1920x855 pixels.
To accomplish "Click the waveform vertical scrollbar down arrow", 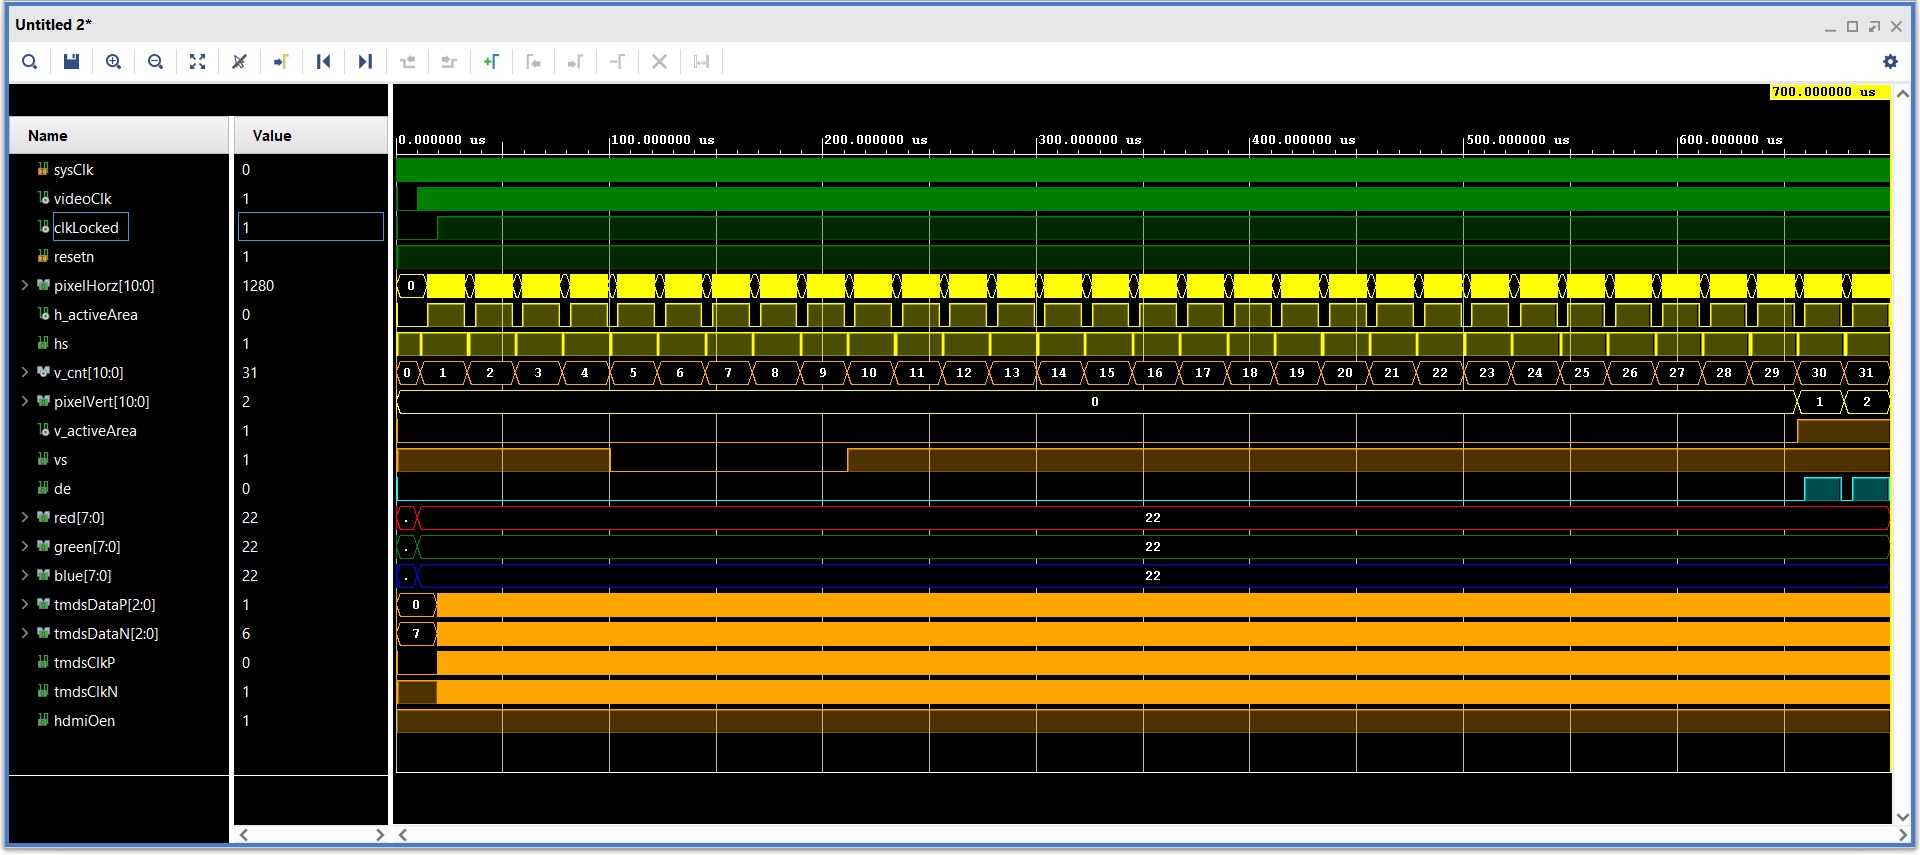I will click(1903, 816).
